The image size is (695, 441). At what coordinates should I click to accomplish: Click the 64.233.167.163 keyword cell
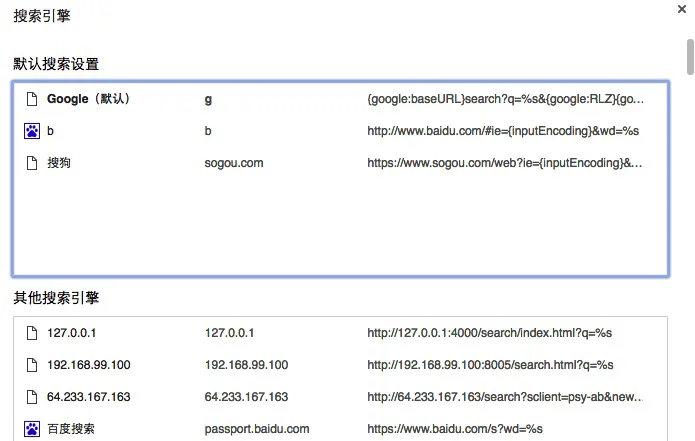click(x=246, y=397)
